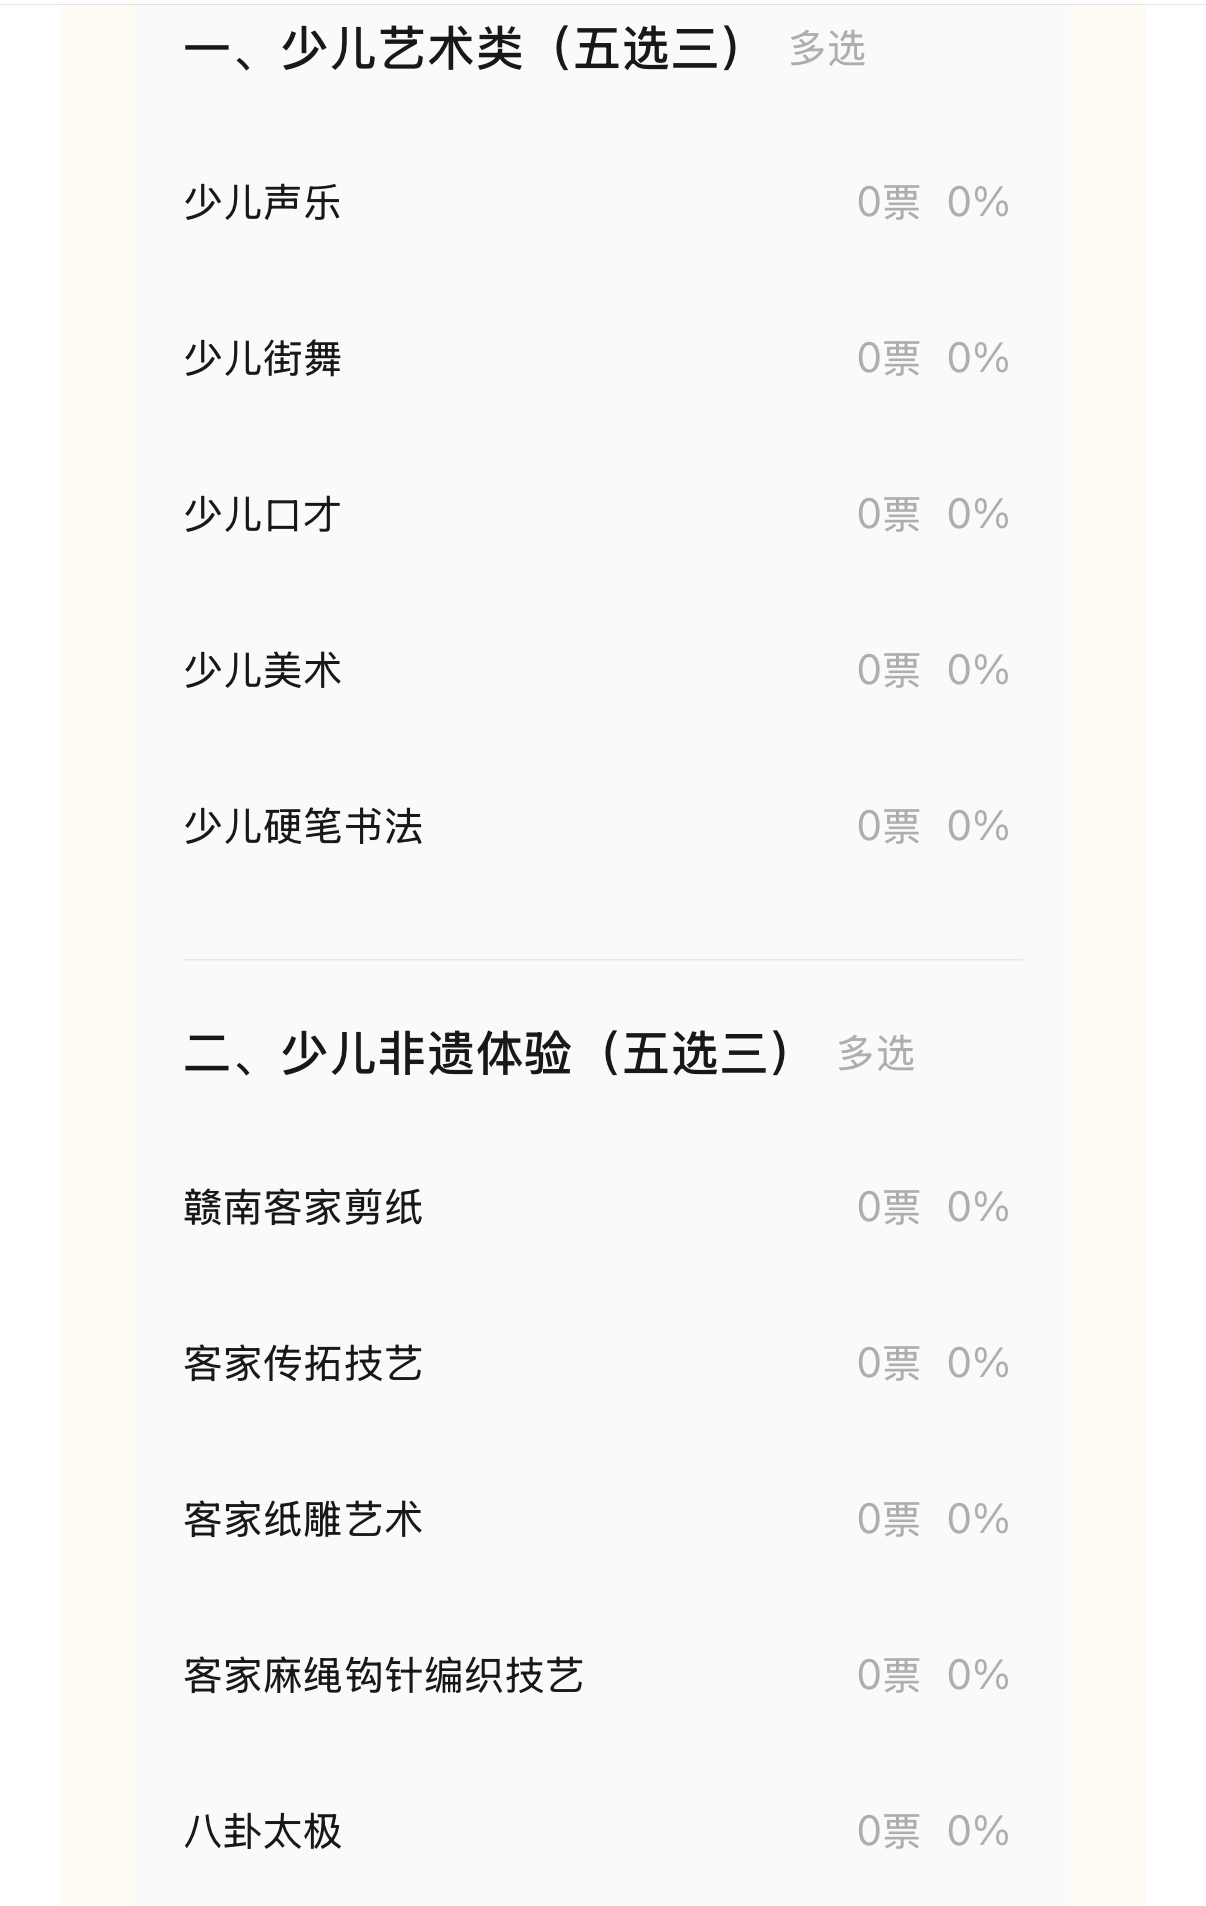This screenshot has width=1206, height=1906.
Task: Pick 客家纸雕艺术 option
Action: point(603,1520)
